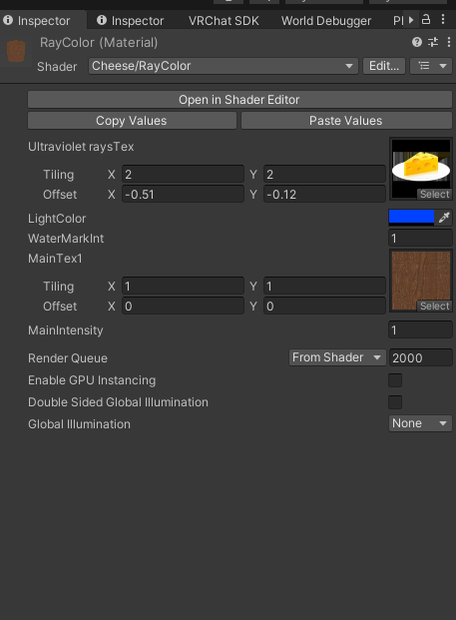The width and height of the screenshot is (456, 620).
Task: Toggle the Double Sided Global Illumination checkbox
Action: coord(395,402)
